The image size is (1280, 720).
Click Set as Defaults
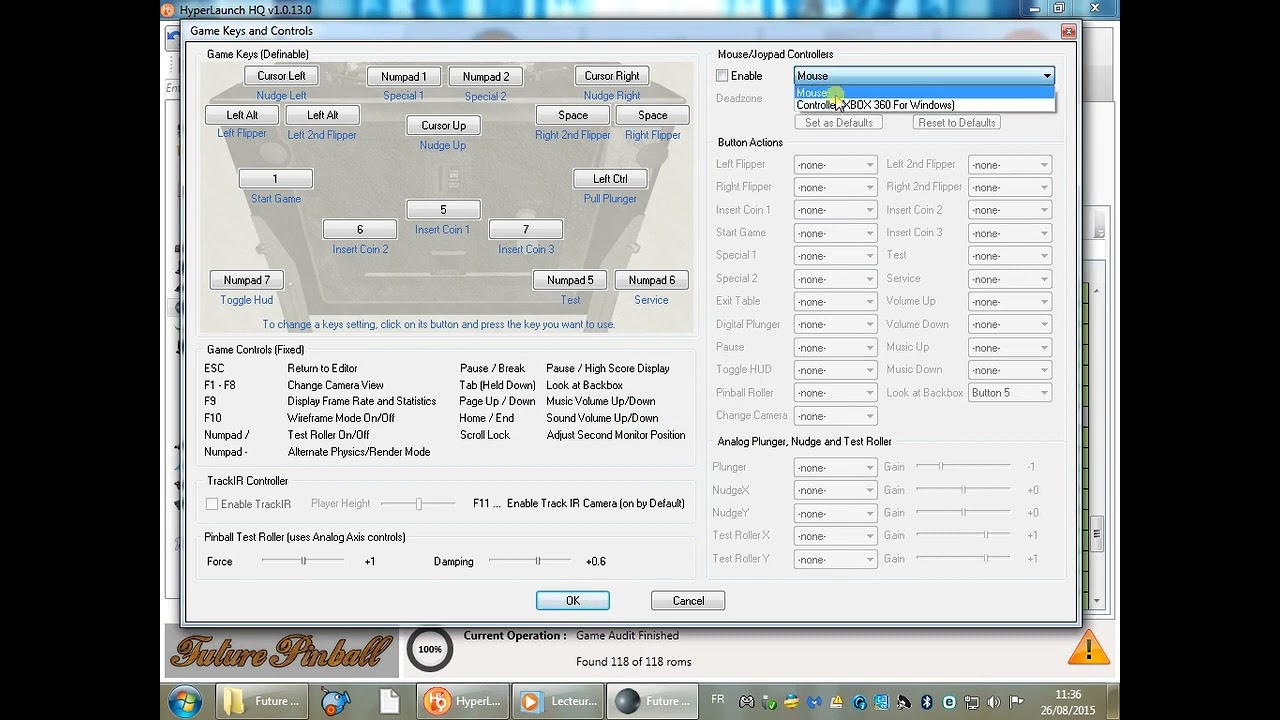pos(839,123)
